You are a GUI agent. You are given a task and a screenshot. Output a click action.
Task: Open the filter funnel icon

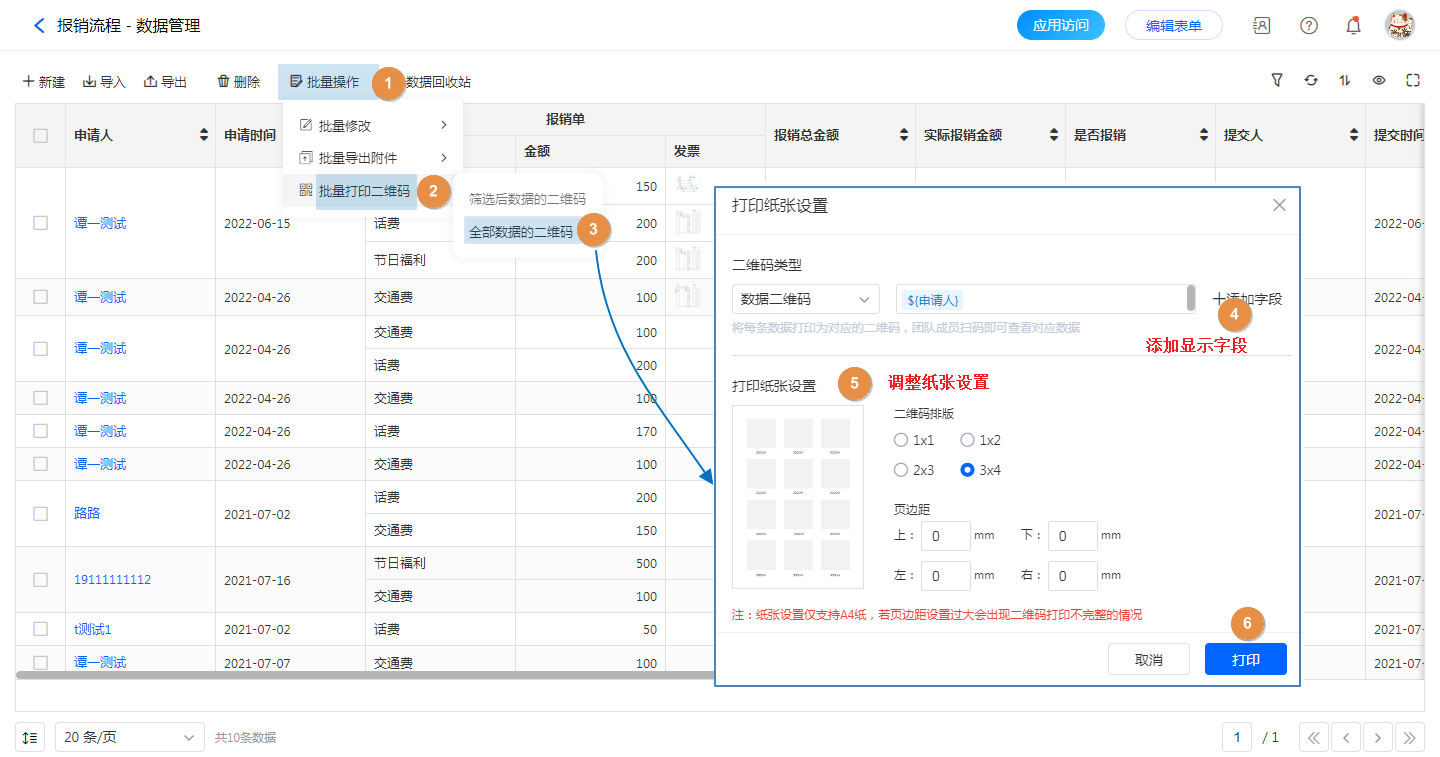click(x=1277, y=81)
